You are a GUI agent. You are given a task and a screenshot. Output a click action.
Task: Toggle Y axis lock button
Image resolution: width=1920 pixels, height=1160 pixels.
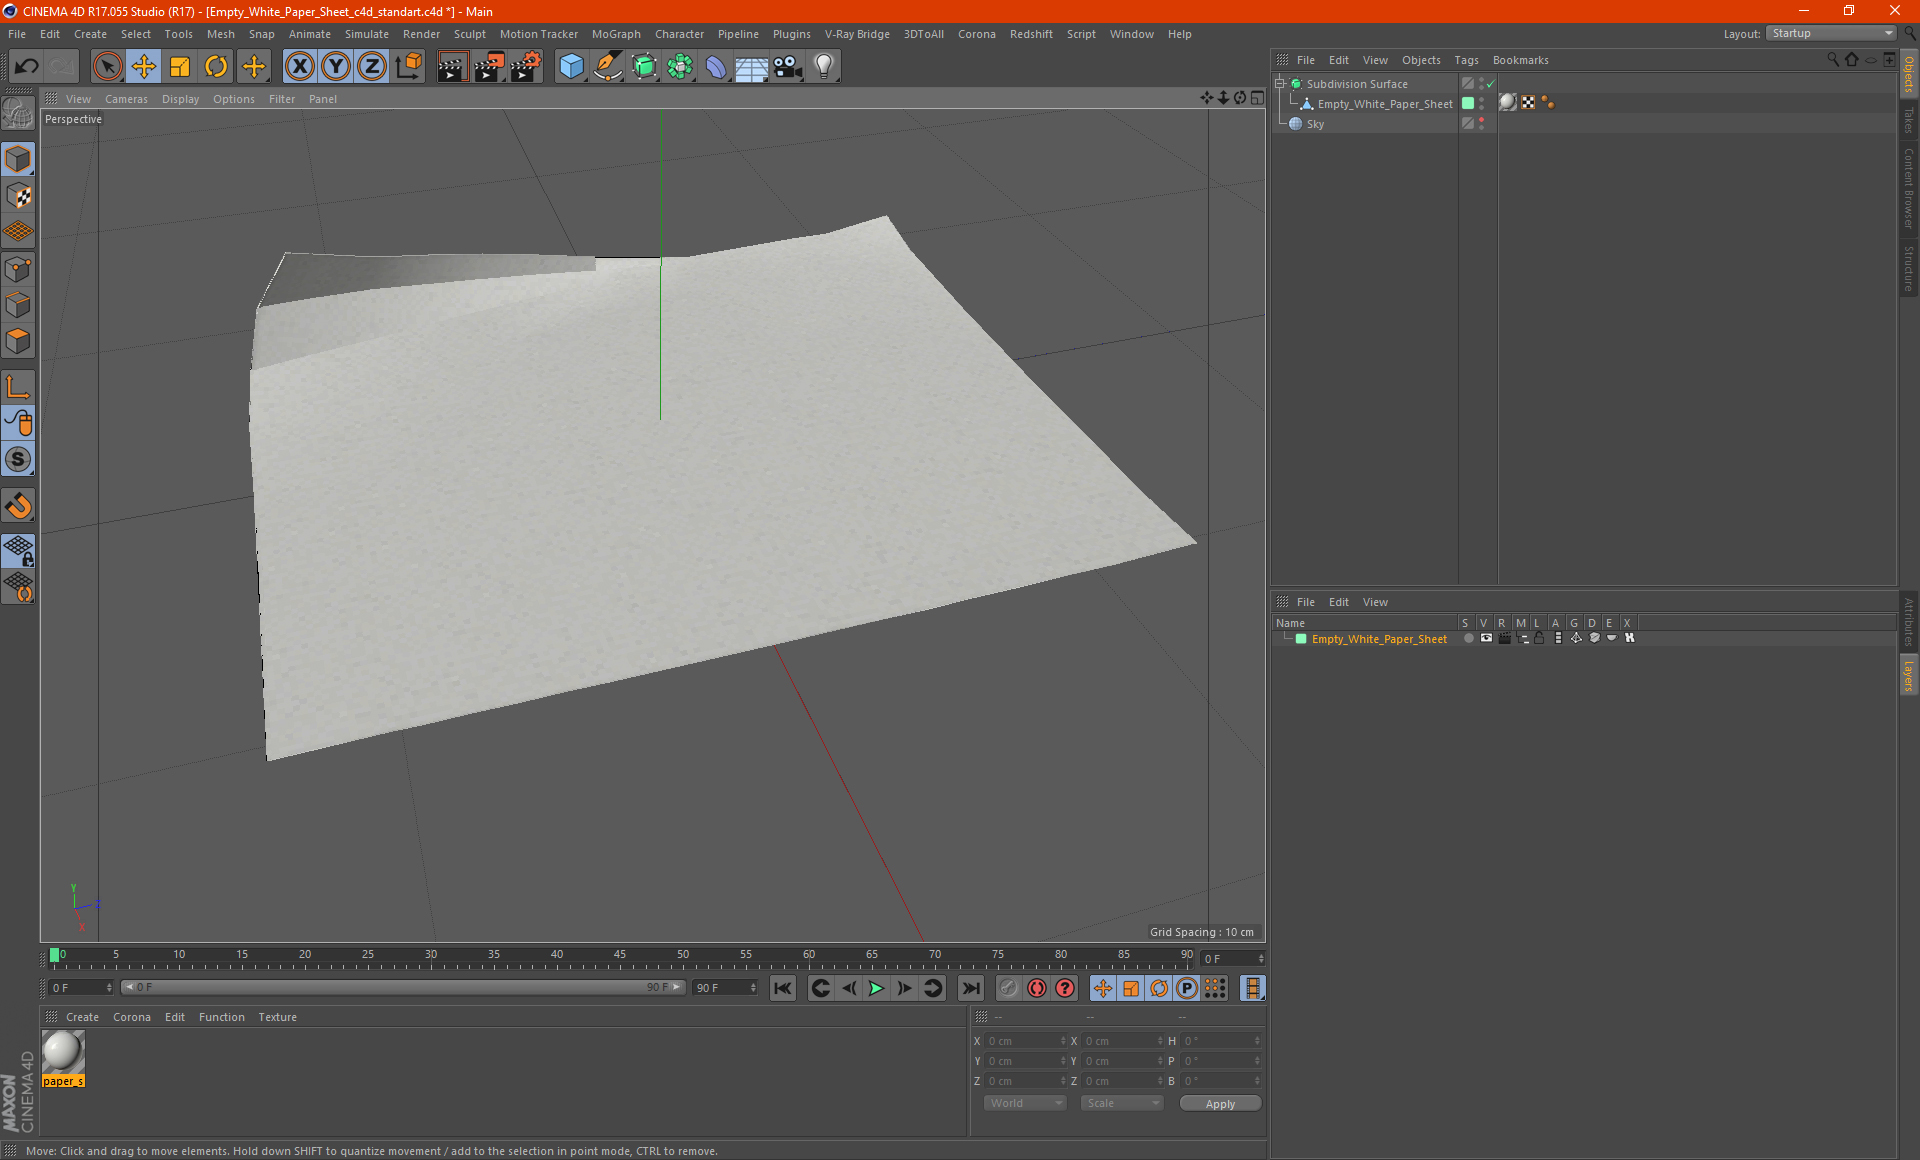[x=336, y=67]
